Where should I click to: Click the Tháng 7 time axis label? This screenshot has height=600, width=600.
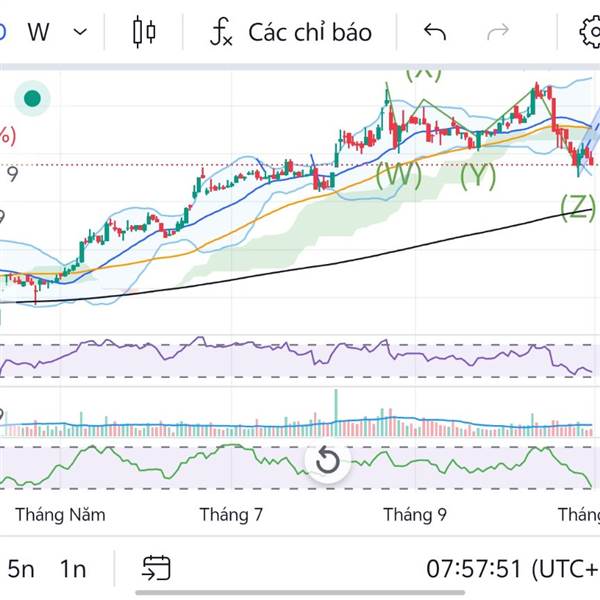231,515
